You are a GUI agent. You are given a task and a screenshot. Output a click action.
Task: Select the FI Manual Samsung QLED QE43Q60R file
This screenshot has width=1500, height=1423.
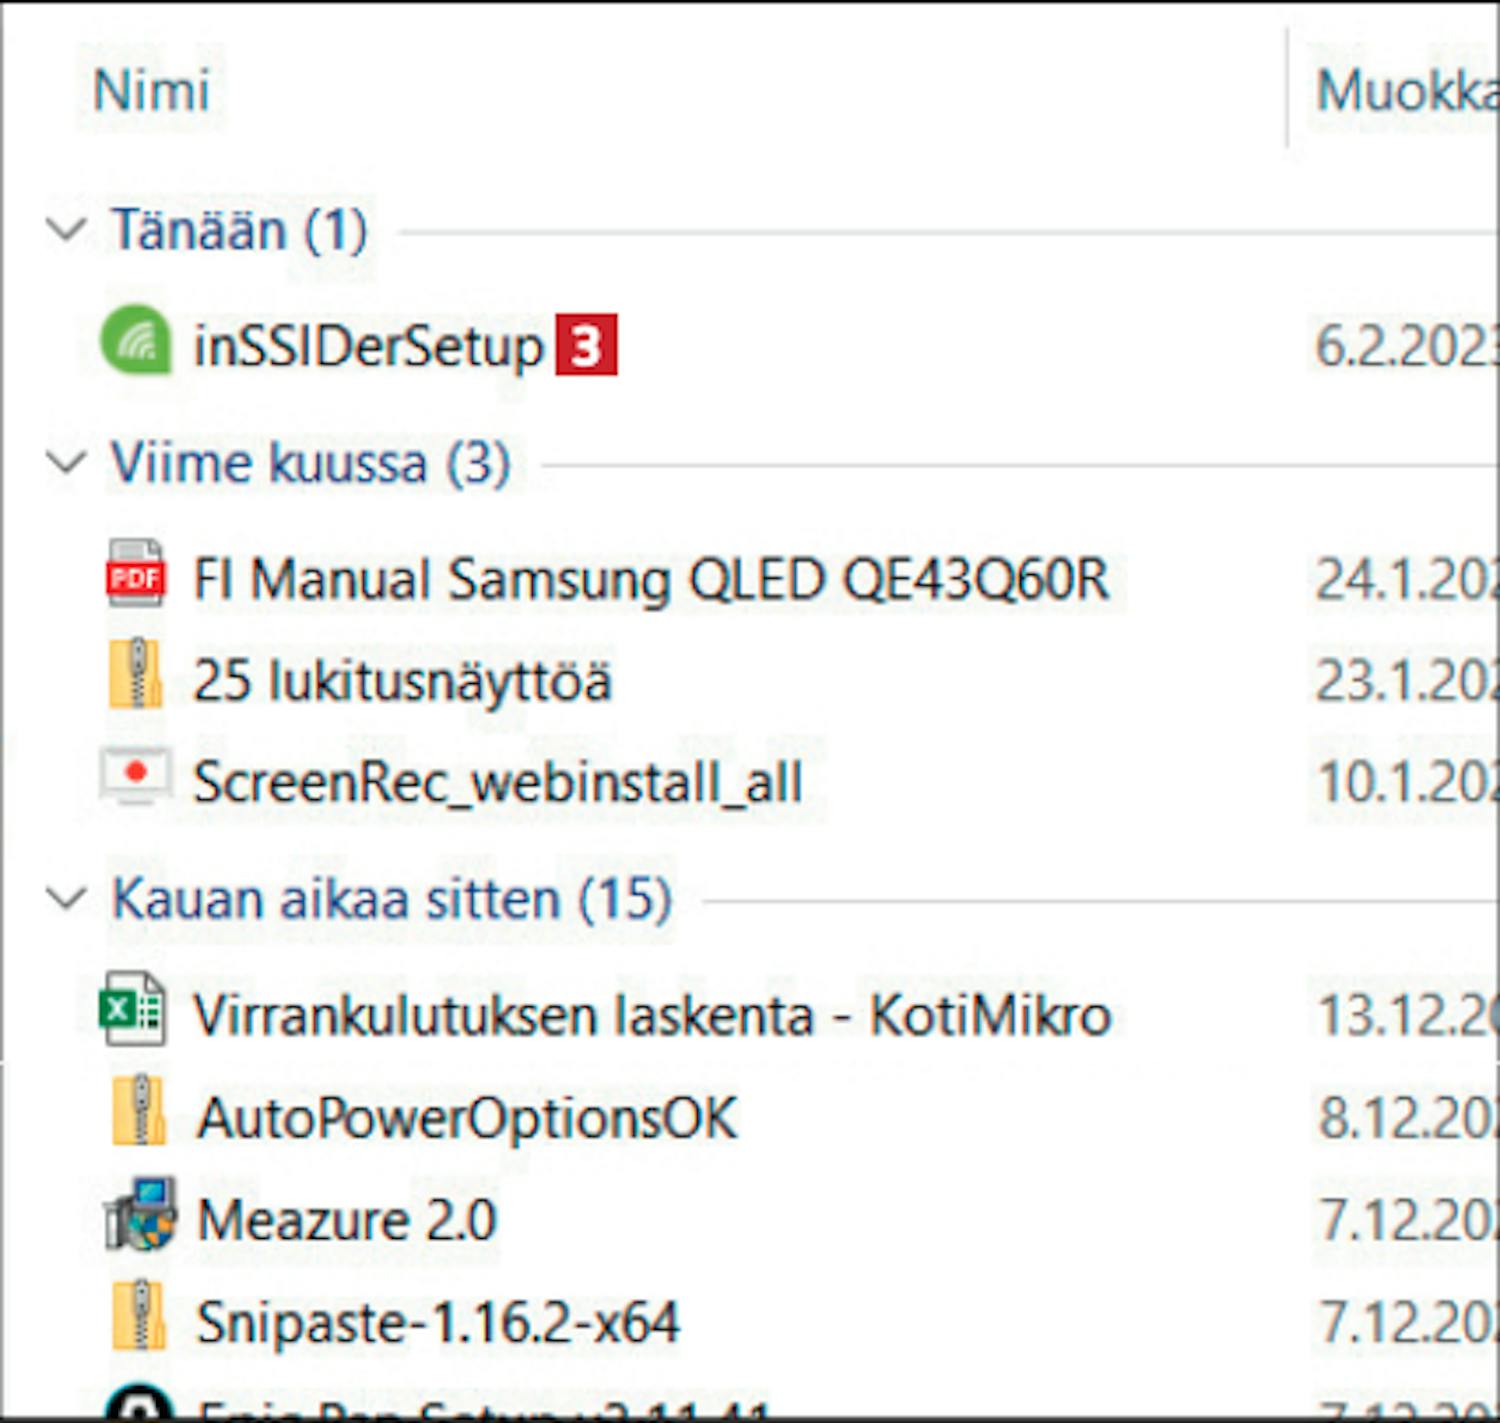click(x=651, y=580)
